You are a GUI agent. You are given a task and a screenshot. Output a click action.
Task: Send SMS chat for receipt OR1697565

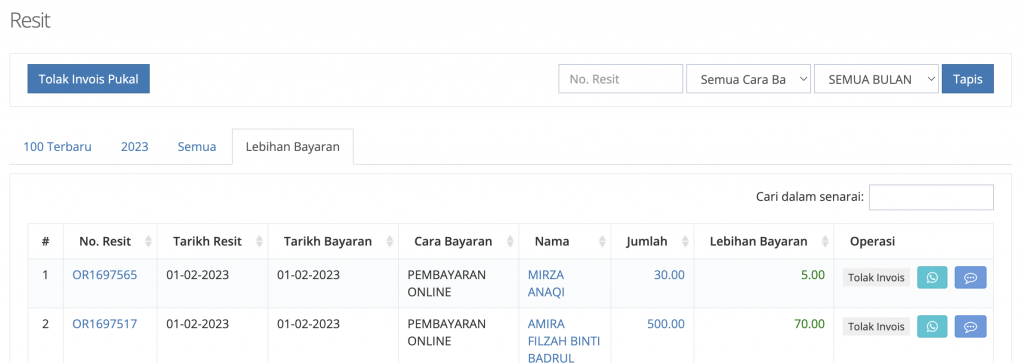[970, 277]
